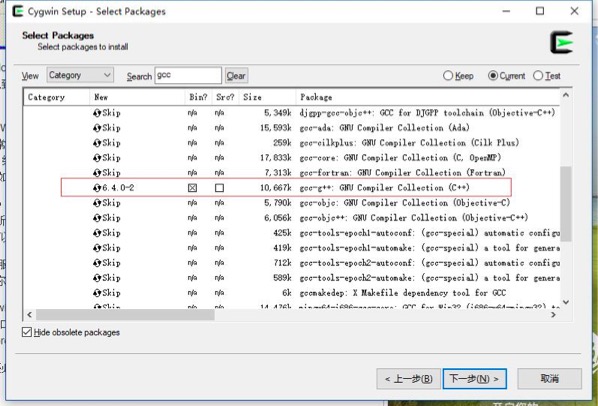Cycle state for gcc-tools-epoch2-autoconf package
Image resolution: width=598 pixels, height=406 pixels.
coord(97,263)
